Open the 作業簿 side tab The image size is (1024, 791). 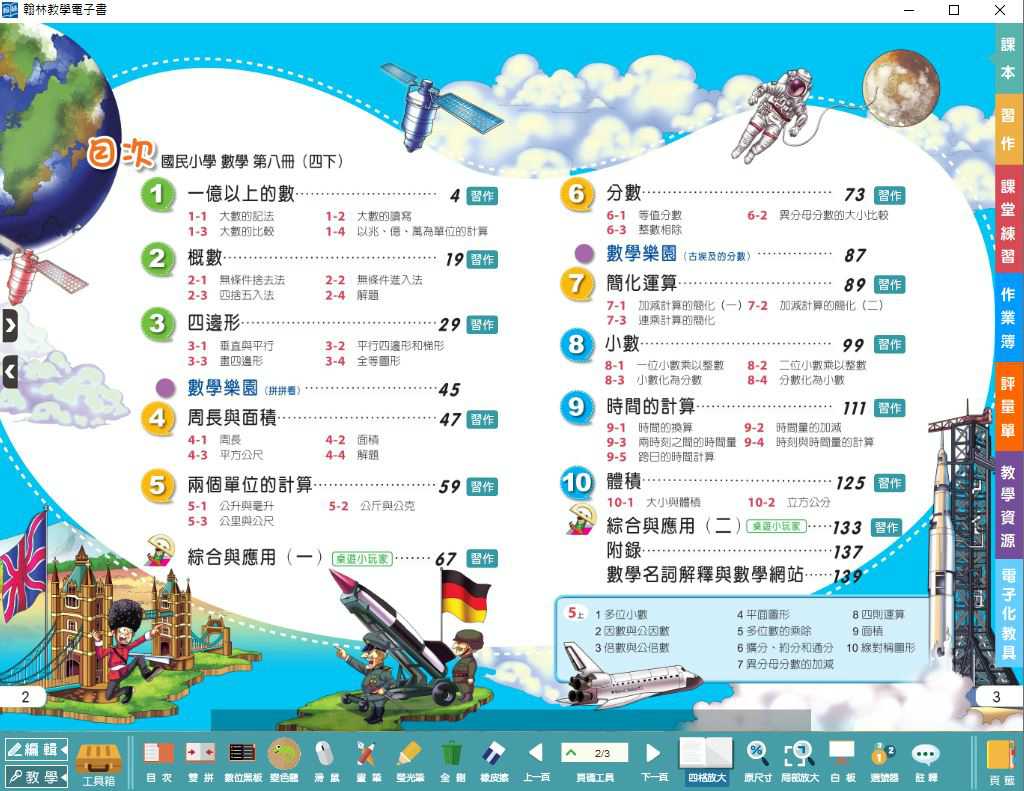point(1008,318)
